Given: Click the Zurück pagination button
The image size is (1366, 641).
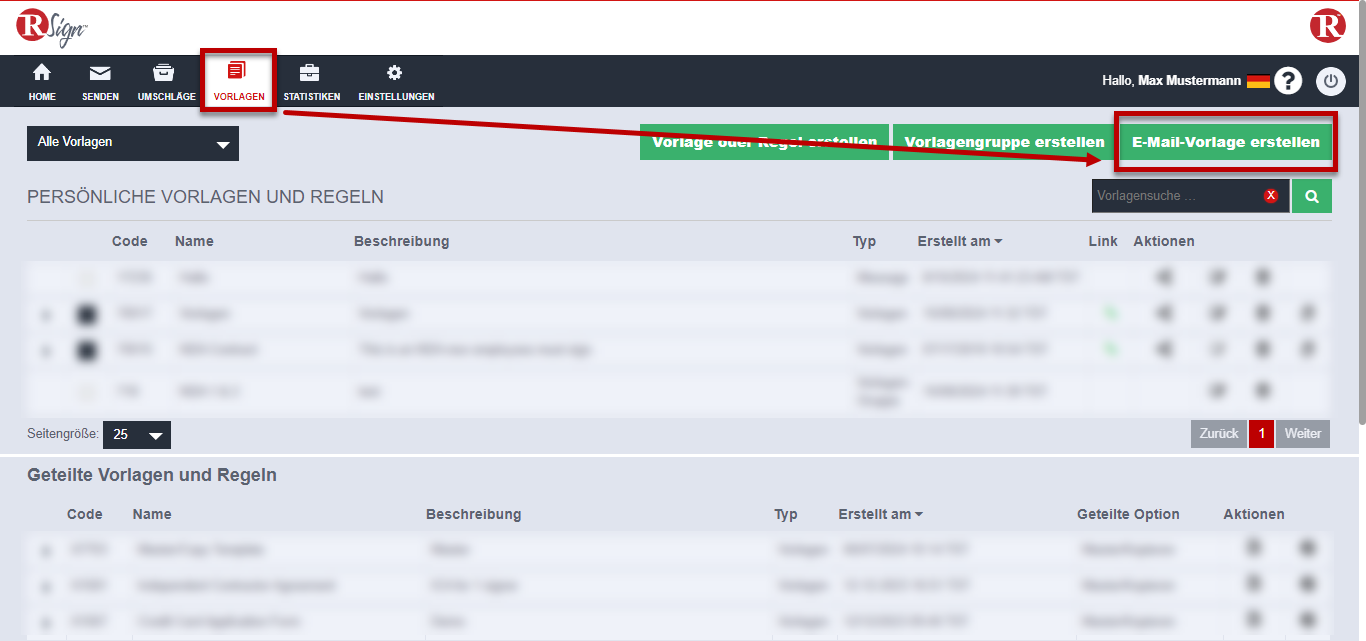Looking at the screenshot, I should 1219,433.
